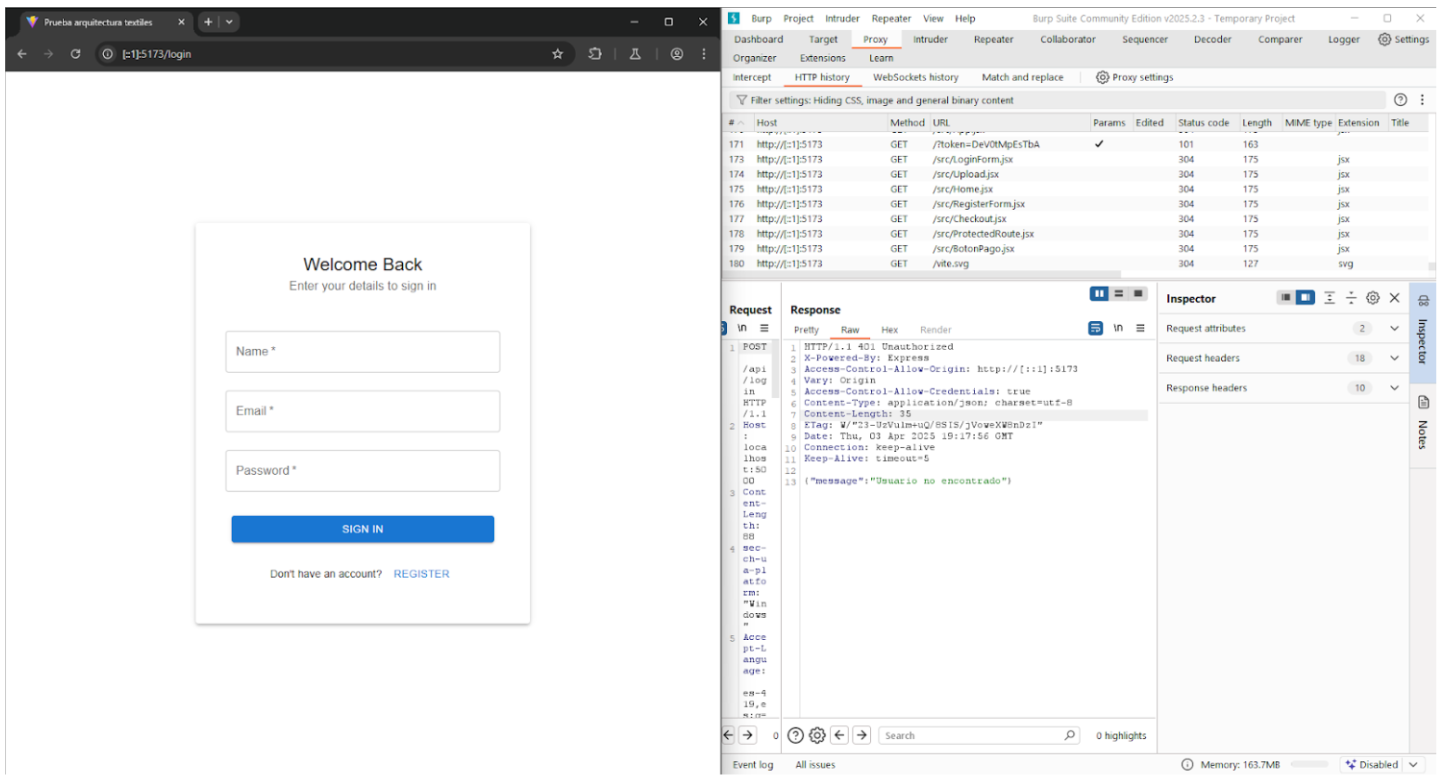Focus the Email input field
Screen dimensions: 1441x780
362,411
